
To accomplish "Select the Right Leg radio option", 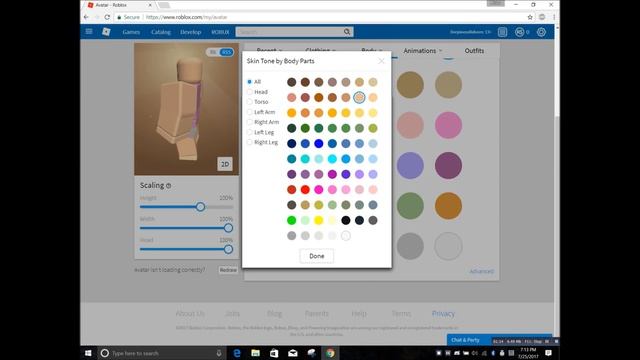I will click(249, 142).
